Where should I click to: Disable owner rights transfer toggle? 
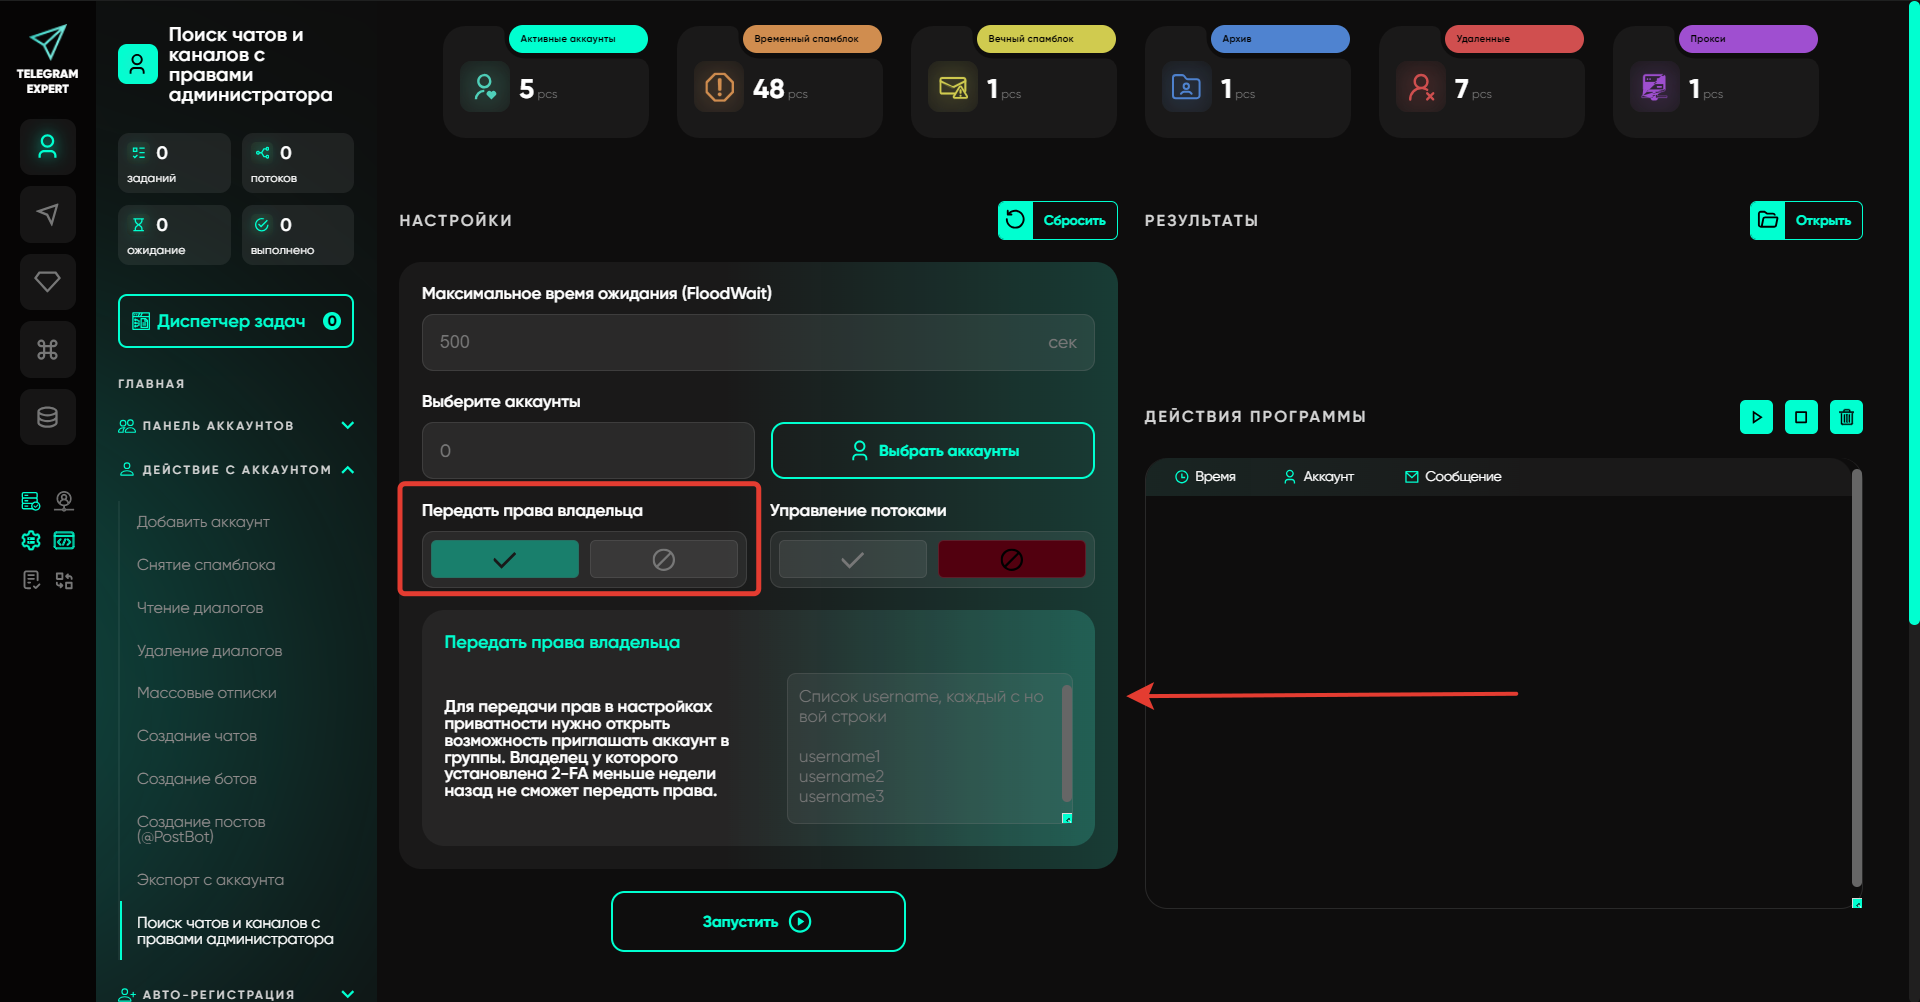coord(663,559)
